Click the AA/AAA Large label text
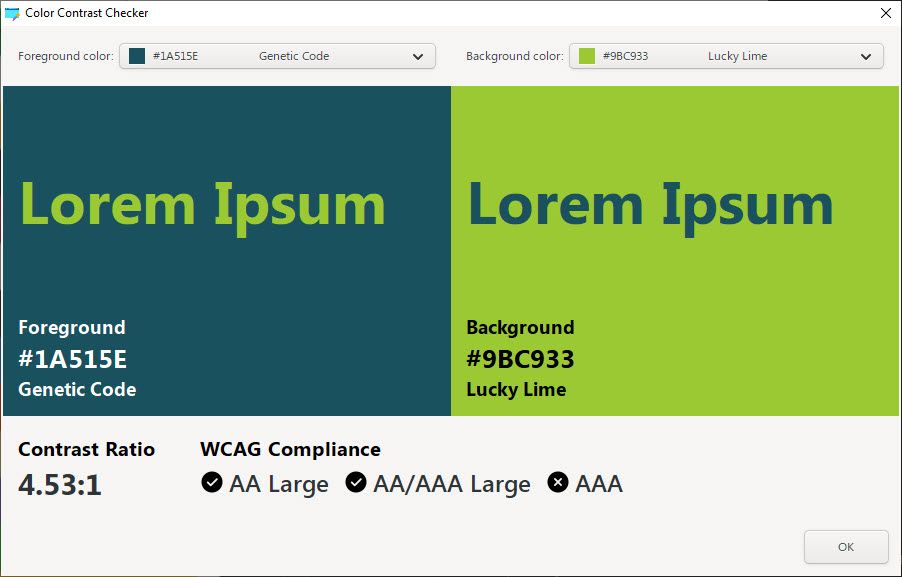The image size is (902, 577). pyautogui.click(x=452, y=484)
